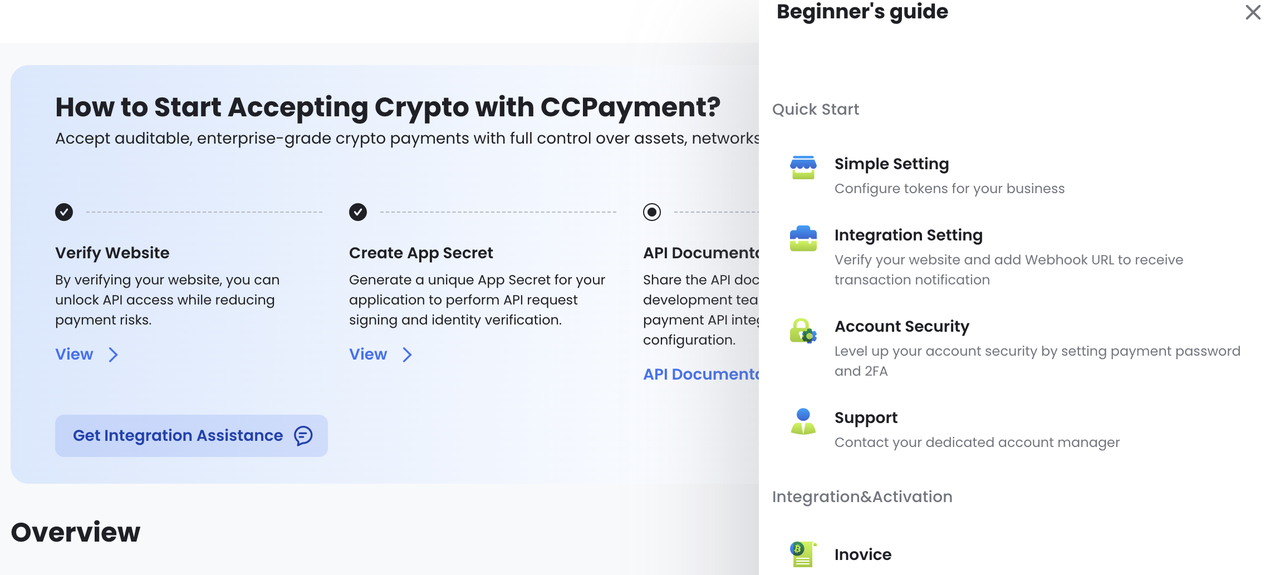Open the Support guide entry

(866, 418)
